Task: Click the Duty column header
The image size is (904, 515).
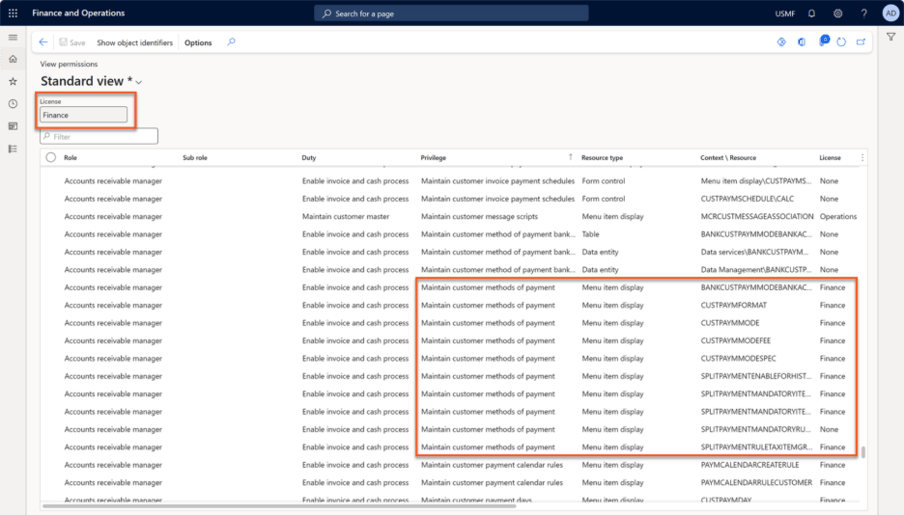Action: [x=308, y=157]
